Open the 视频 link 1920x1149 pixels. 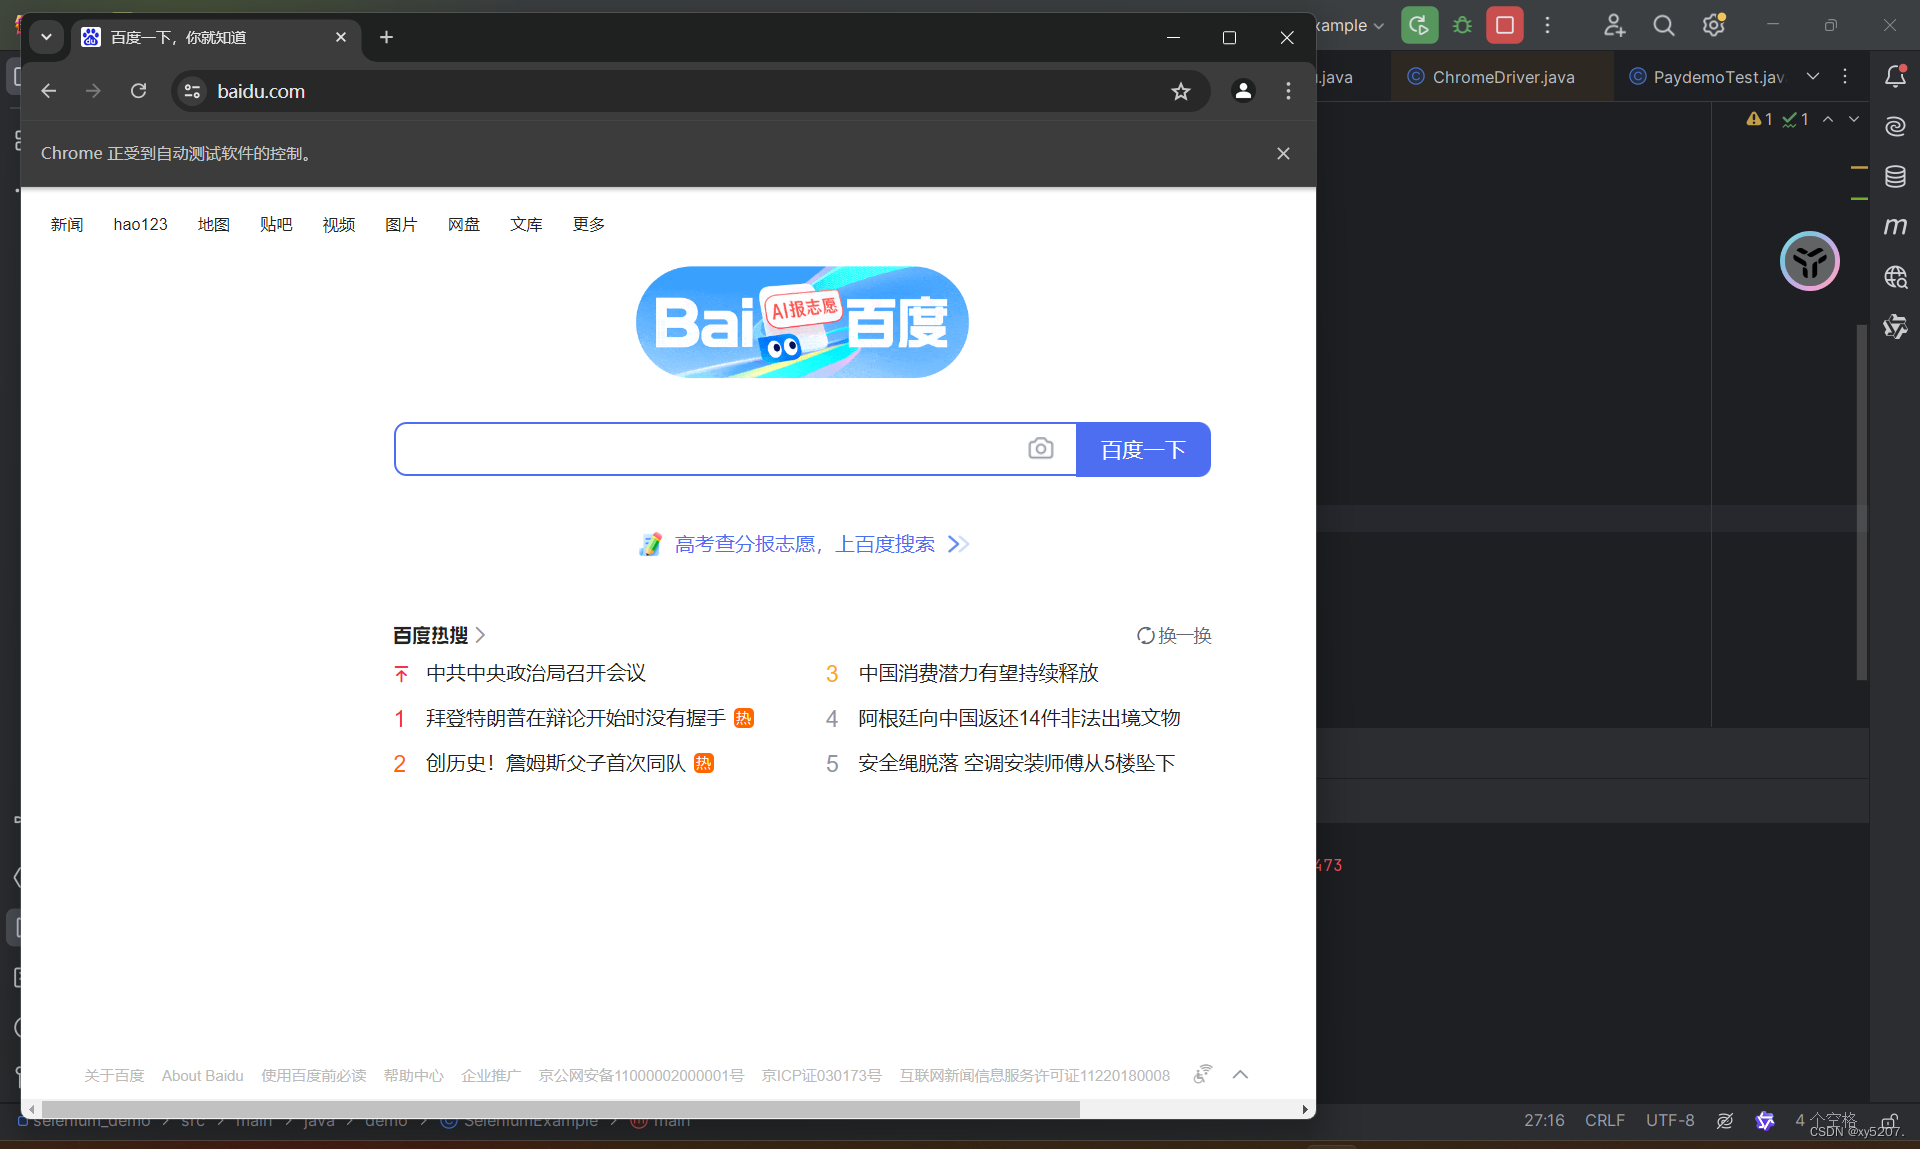tap(339, 224)
